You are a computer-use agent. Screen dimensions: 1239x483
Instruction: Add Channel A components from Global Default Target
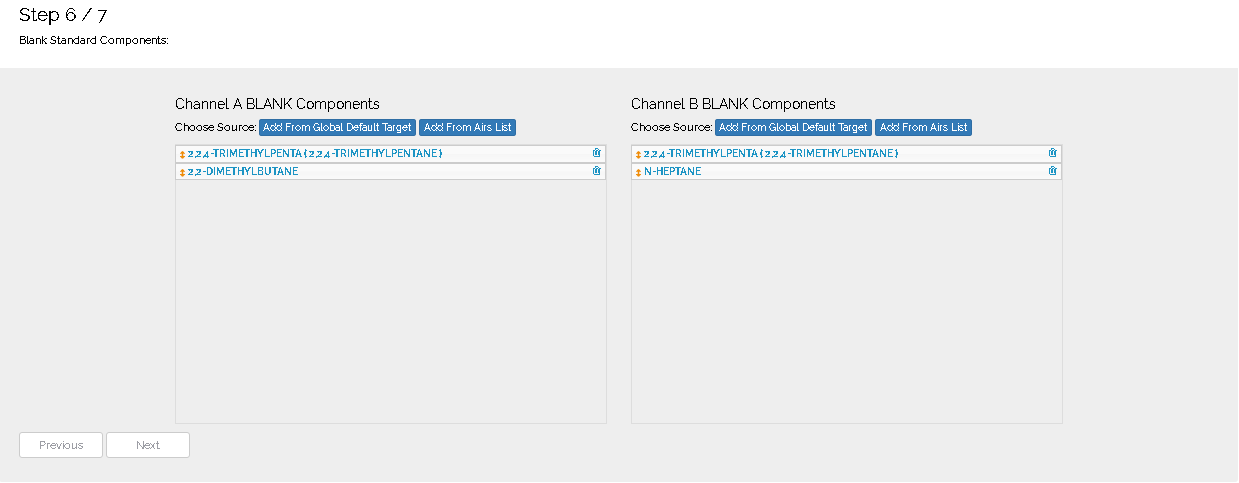pos(337,128)
